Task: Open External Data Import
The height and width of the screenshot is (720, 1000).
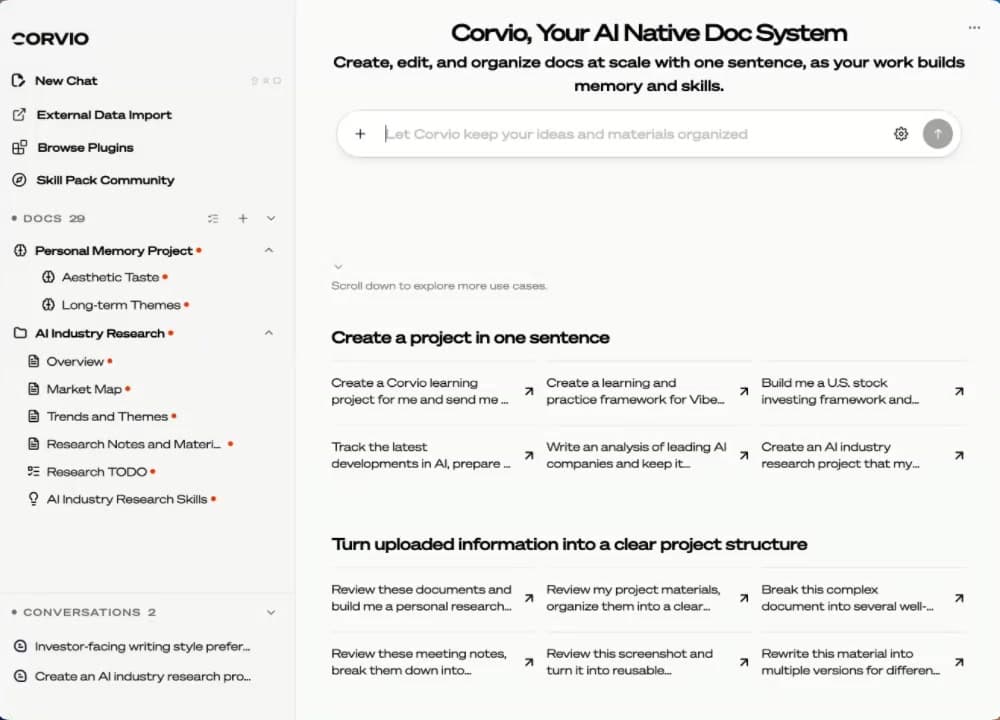Action: coord(103,115)
